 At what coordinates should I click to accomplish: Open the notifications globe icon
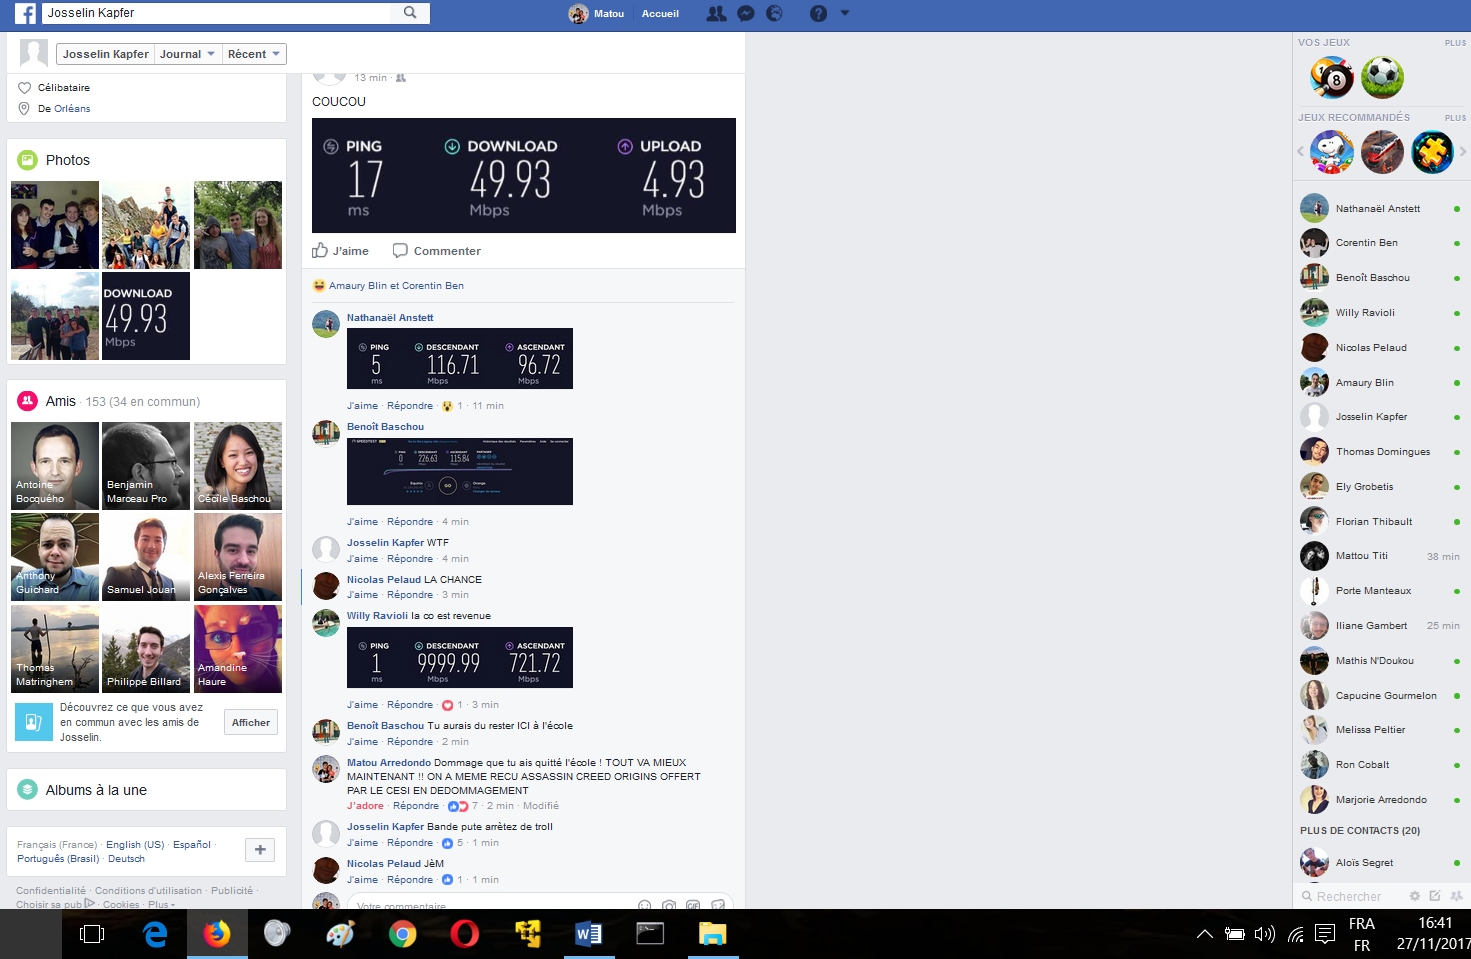(774, 14)
